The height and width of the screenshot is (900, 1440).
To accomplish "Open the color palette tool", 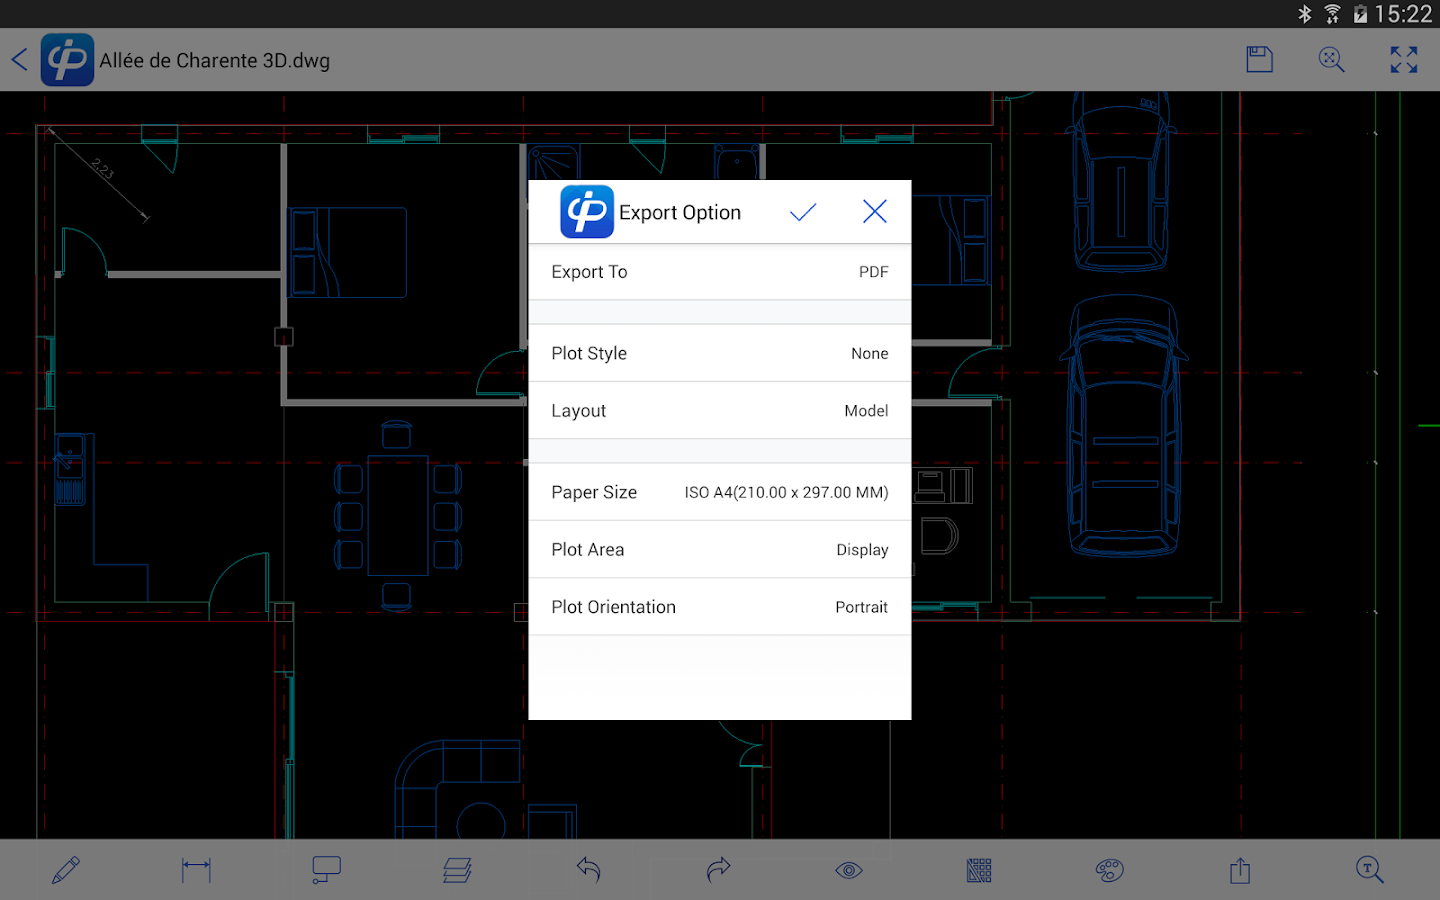I will (x=1109, y=870).
